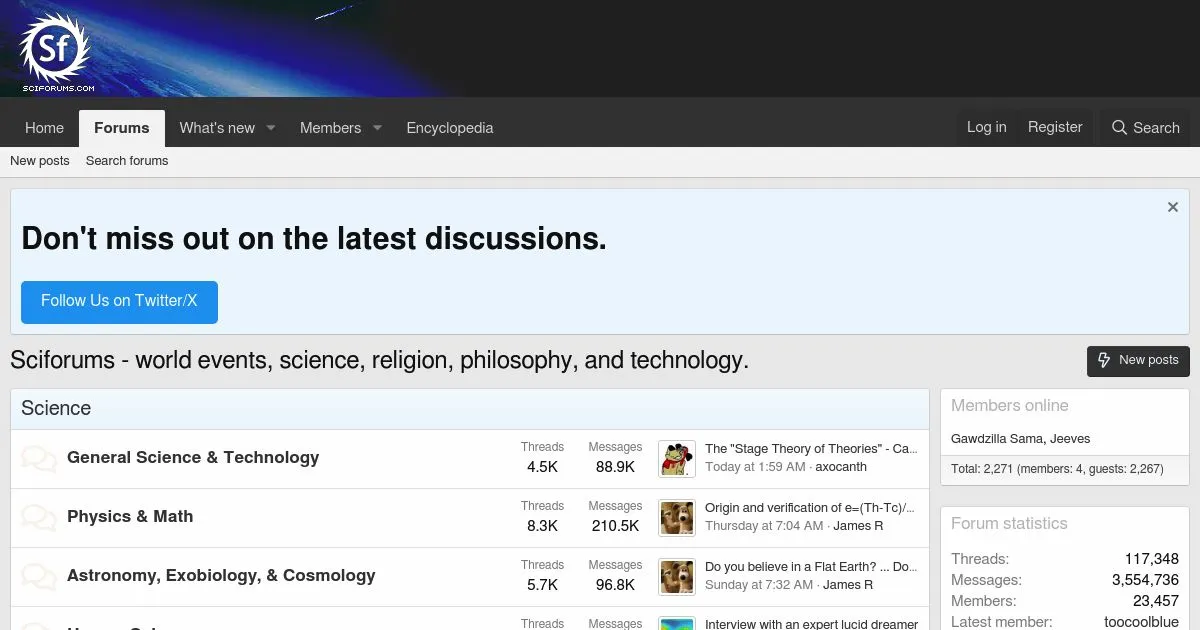Click the 5.7K threads count
The image size is (1200, 630).
(542, 585)
